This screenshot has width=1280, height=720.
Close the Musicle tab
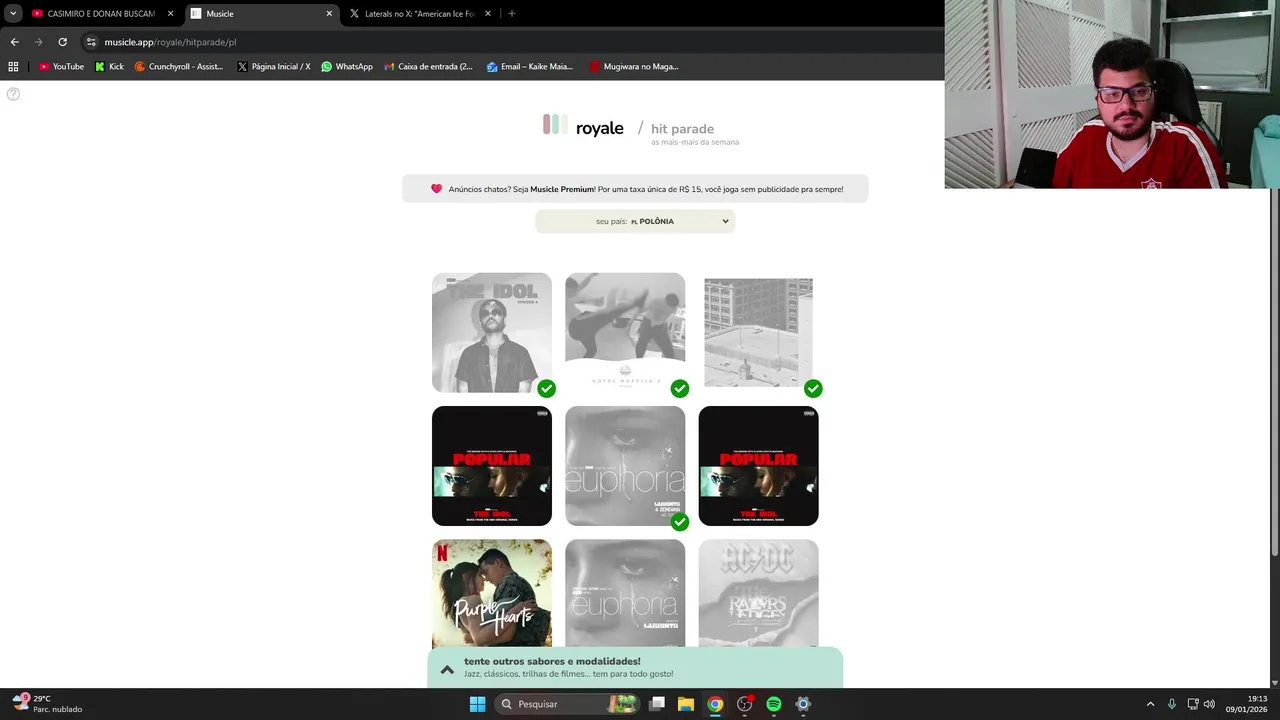tap(329, 14)
